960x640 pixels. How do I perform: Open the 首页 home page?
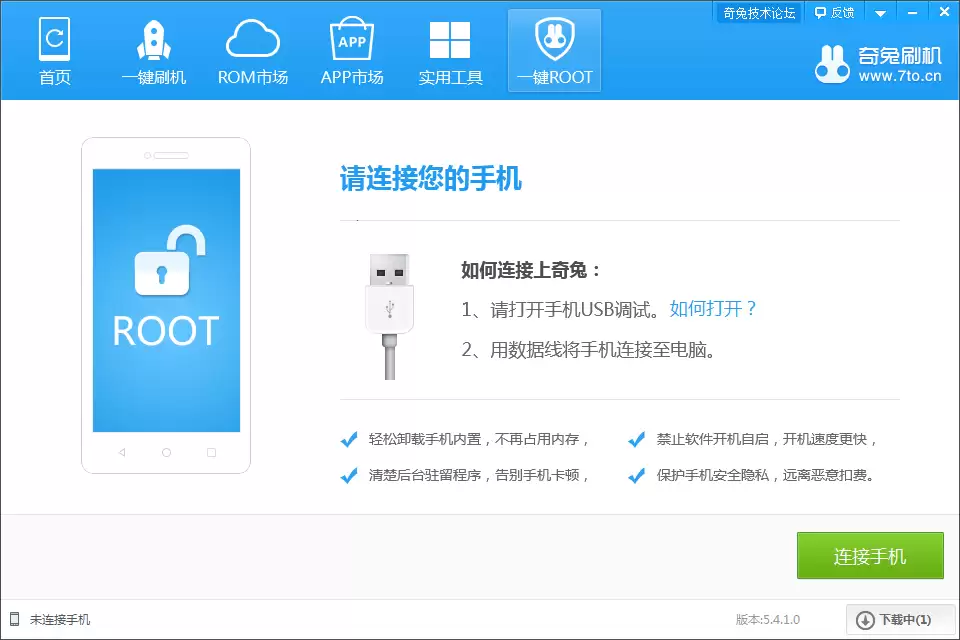55,50
